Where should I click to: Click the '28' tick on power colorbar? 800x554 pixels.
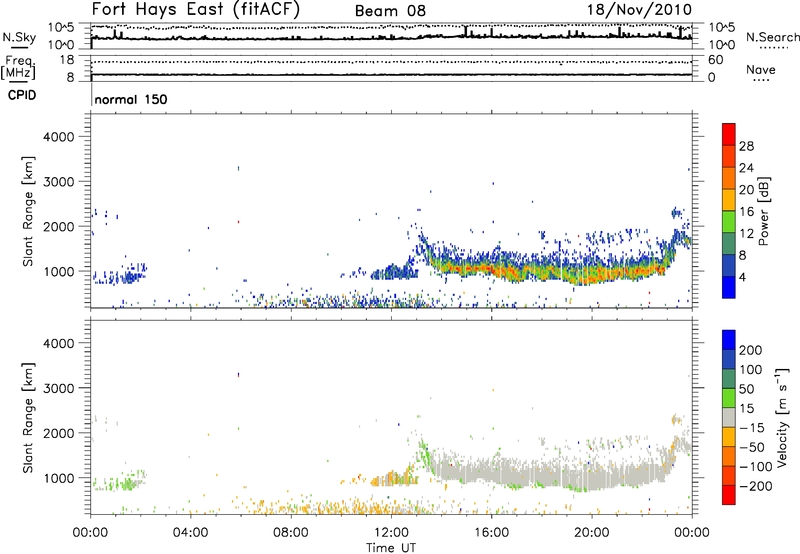[x=746, y=146]
